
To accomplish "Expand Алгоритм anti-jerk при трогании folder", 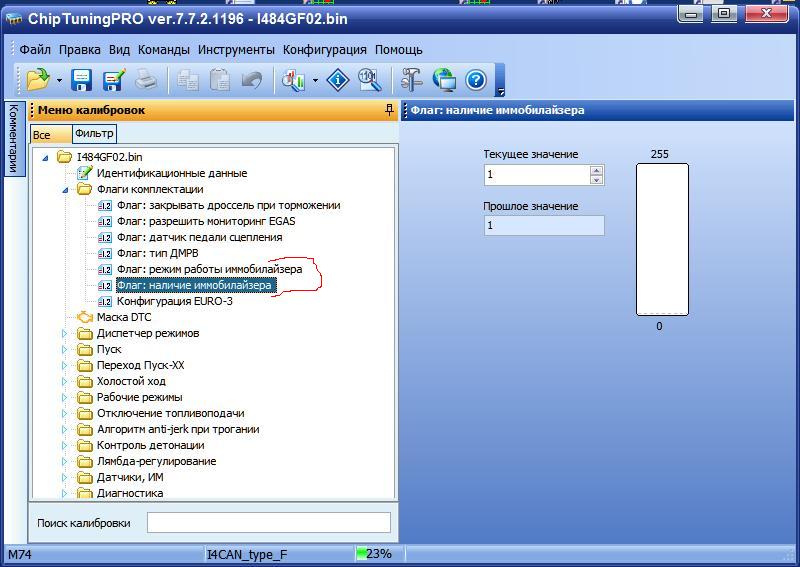I will coord(64,429).
